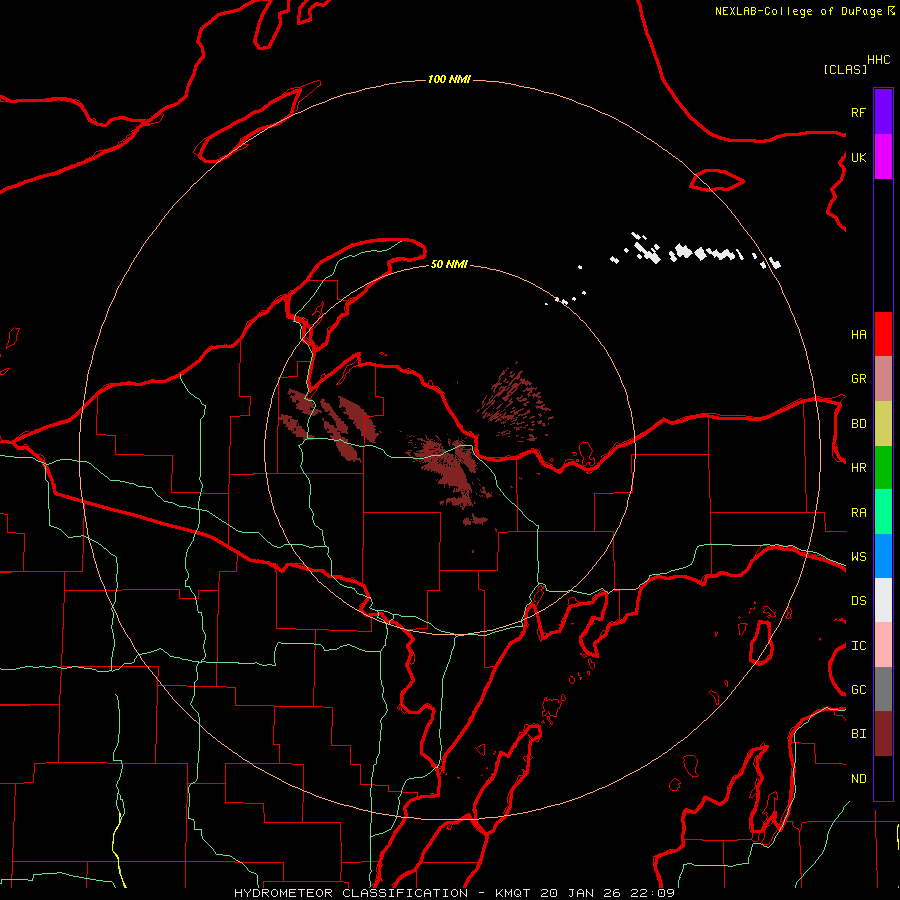The width and height of the screenshot is (900, 900).
Task: Click the RF legend label
Action: click(858, 112)
